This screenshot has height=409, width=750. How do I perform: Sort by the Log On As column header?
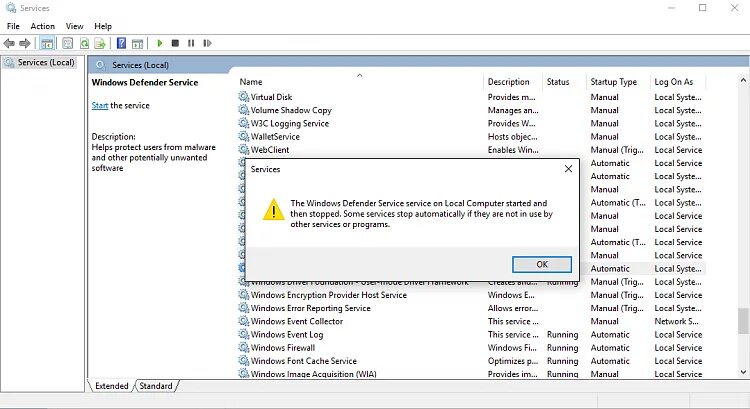click(x=679, y=82)
